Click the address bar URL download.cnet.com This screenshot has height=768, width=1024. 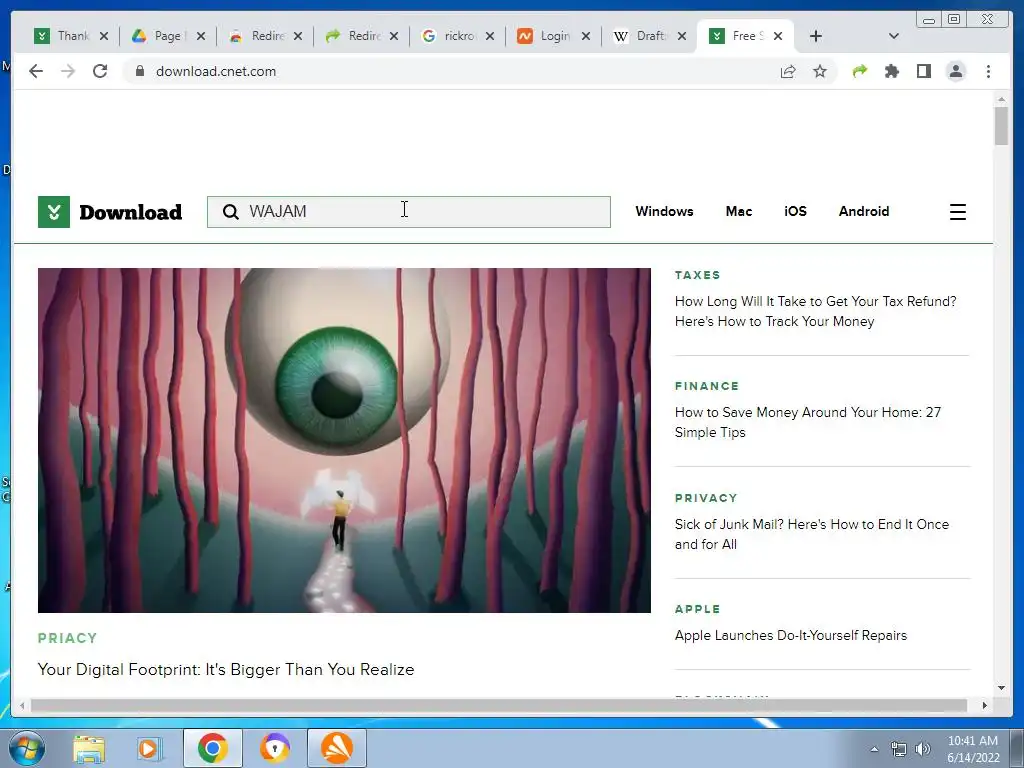(216, 71)
